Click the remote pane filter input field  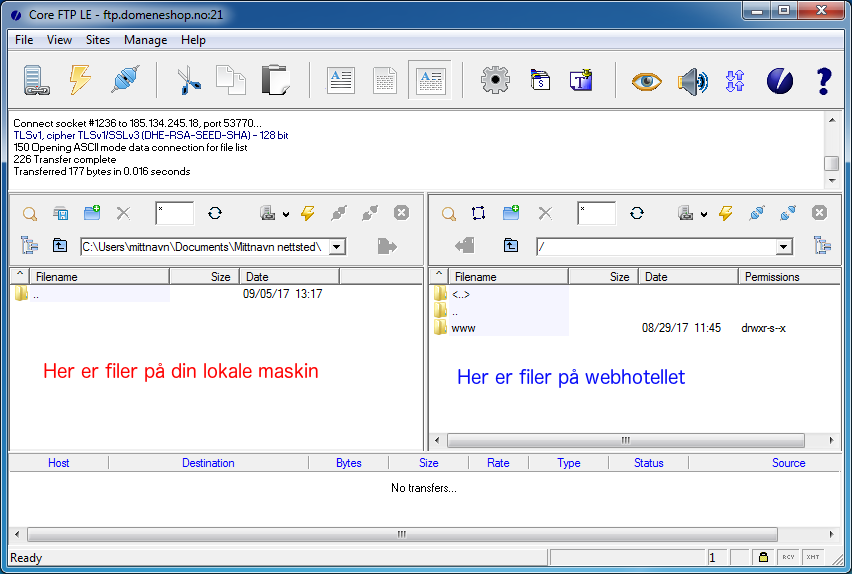click(x=597, y=213)
